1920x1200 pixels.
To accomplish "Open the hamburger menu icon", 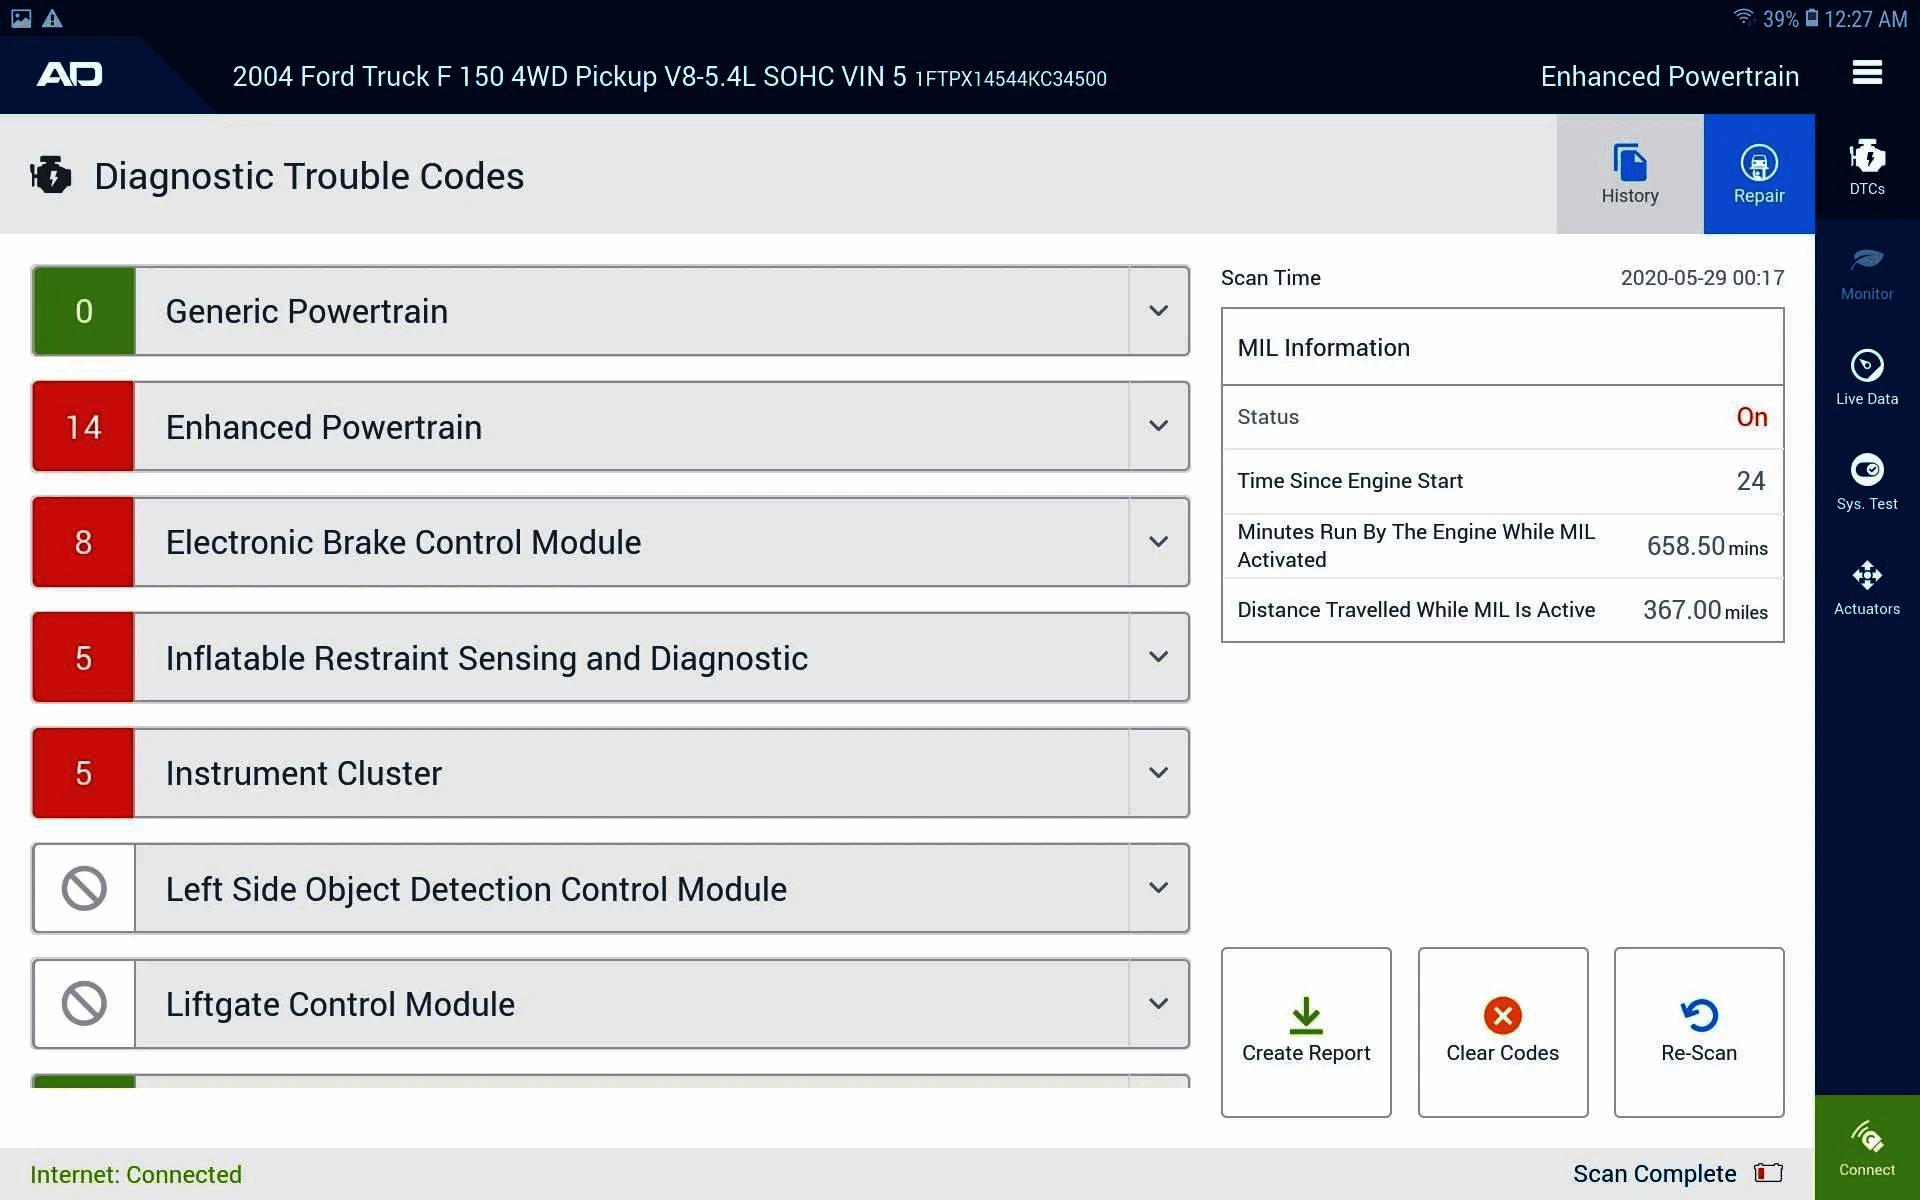I will [1866, 73].
